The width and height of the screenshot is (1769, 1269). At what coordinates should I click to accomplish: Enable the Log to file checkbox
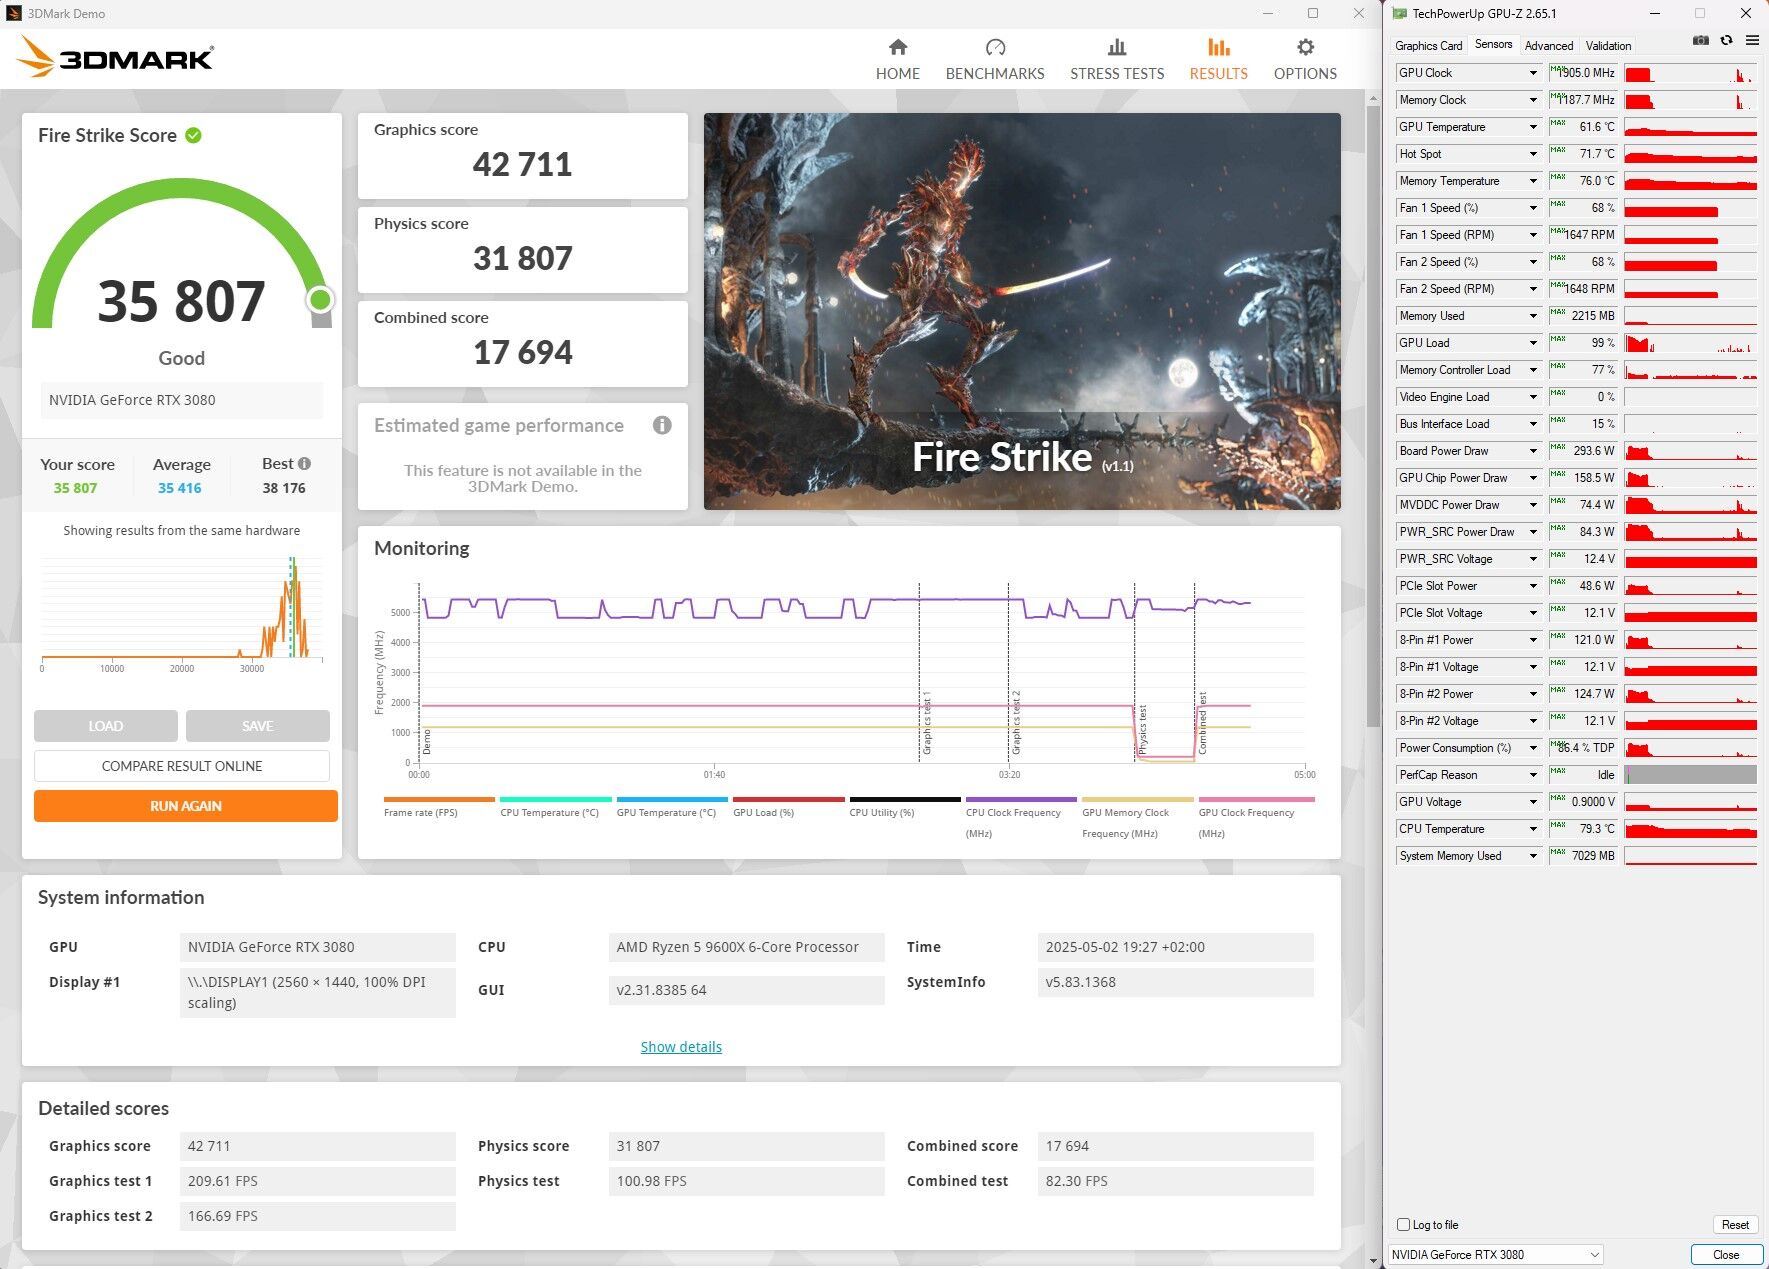1404,1224
